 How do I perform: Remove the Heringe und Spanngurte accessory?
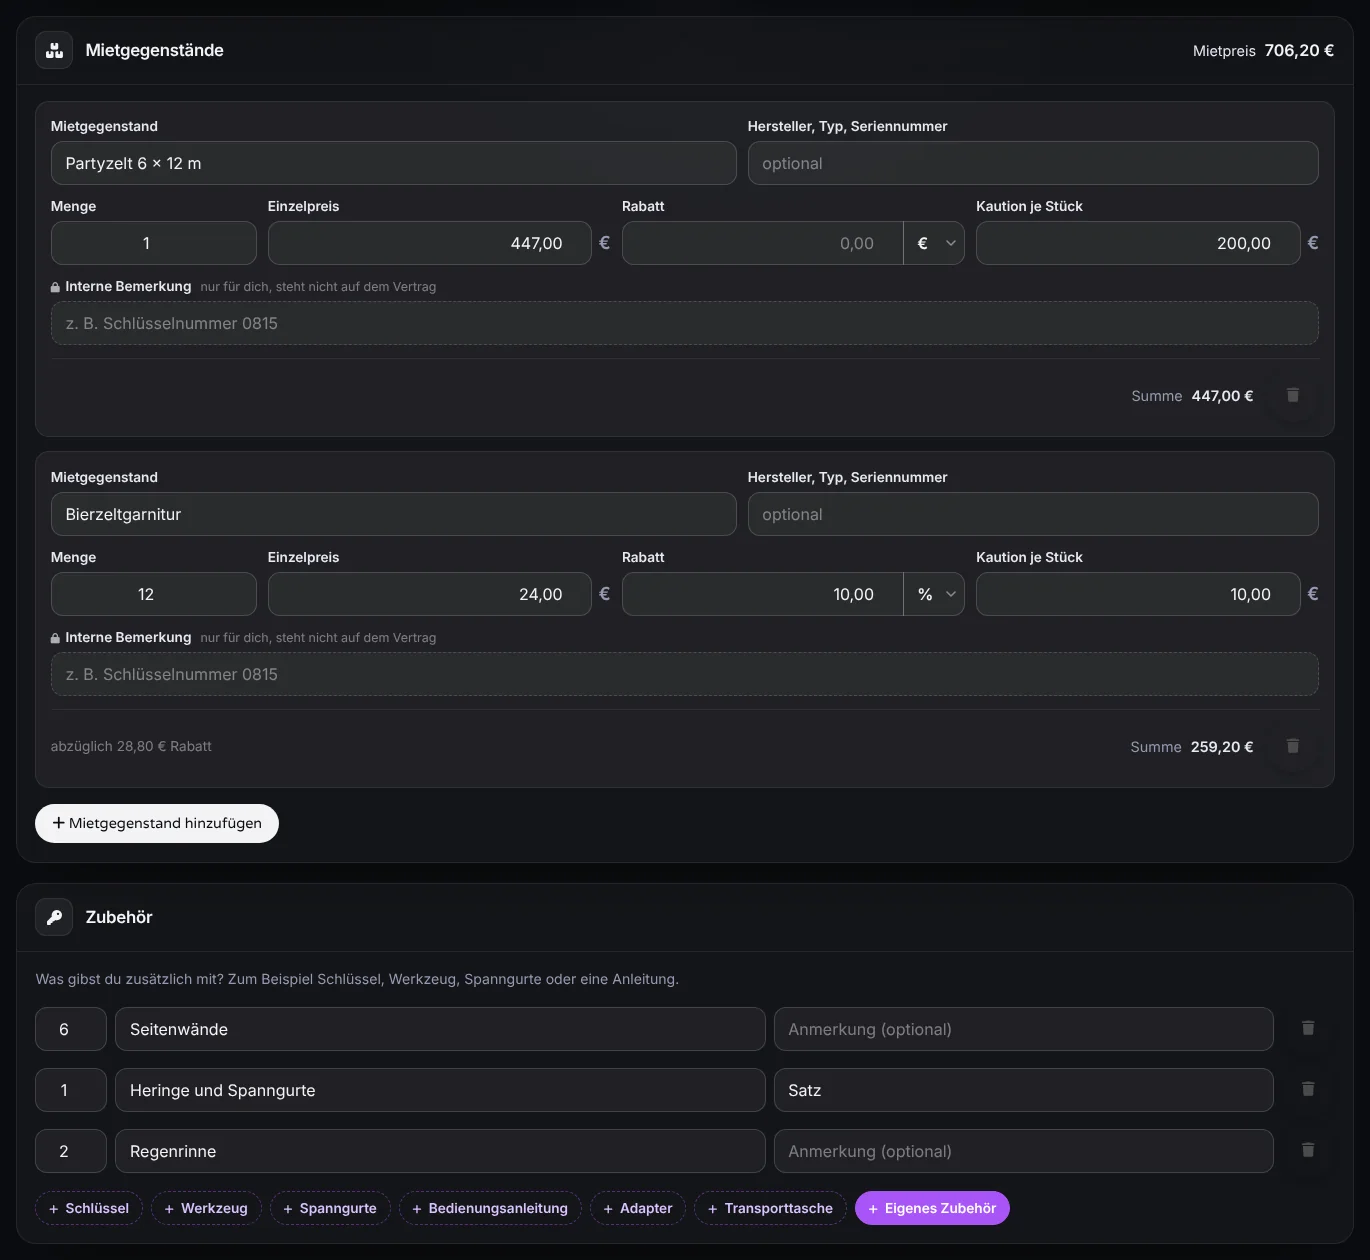click(1308, 1089)
